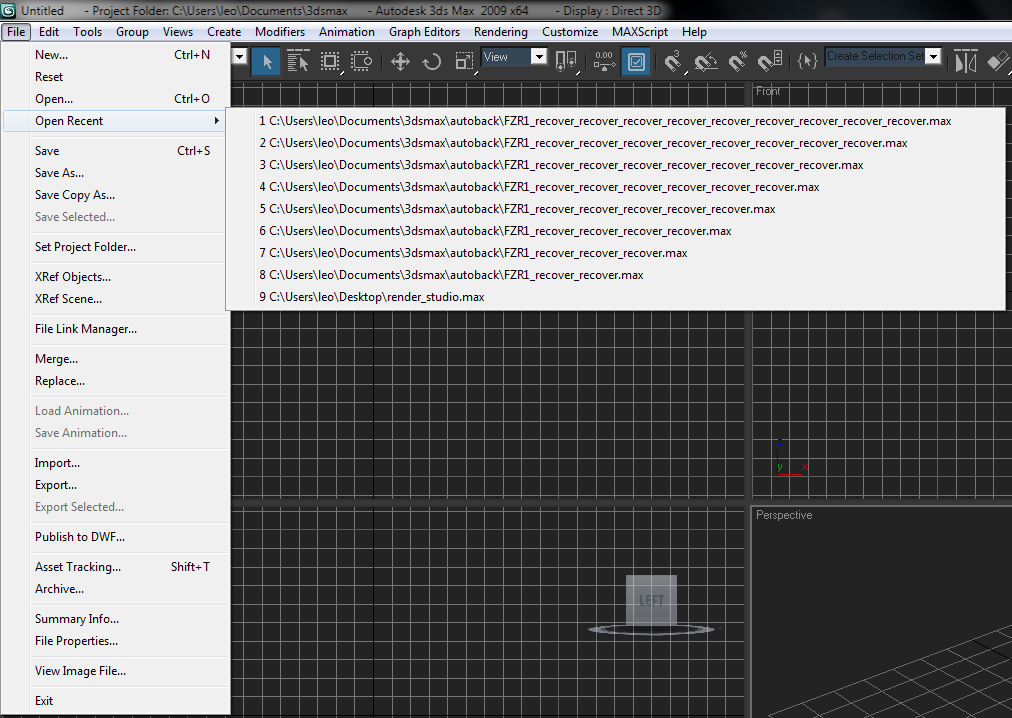Open Summary Info... item
This screenshot has height=718, width=1012.
coord(116,619)
